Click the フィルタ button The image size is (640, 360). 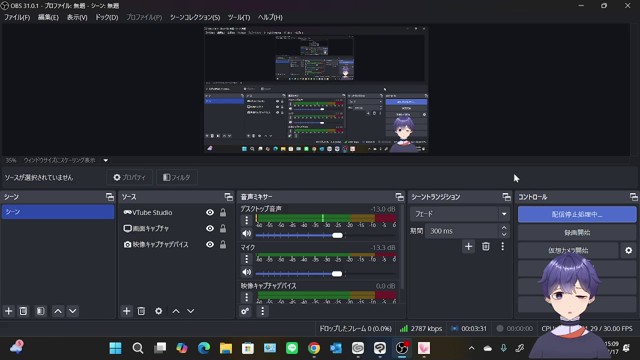177,177
